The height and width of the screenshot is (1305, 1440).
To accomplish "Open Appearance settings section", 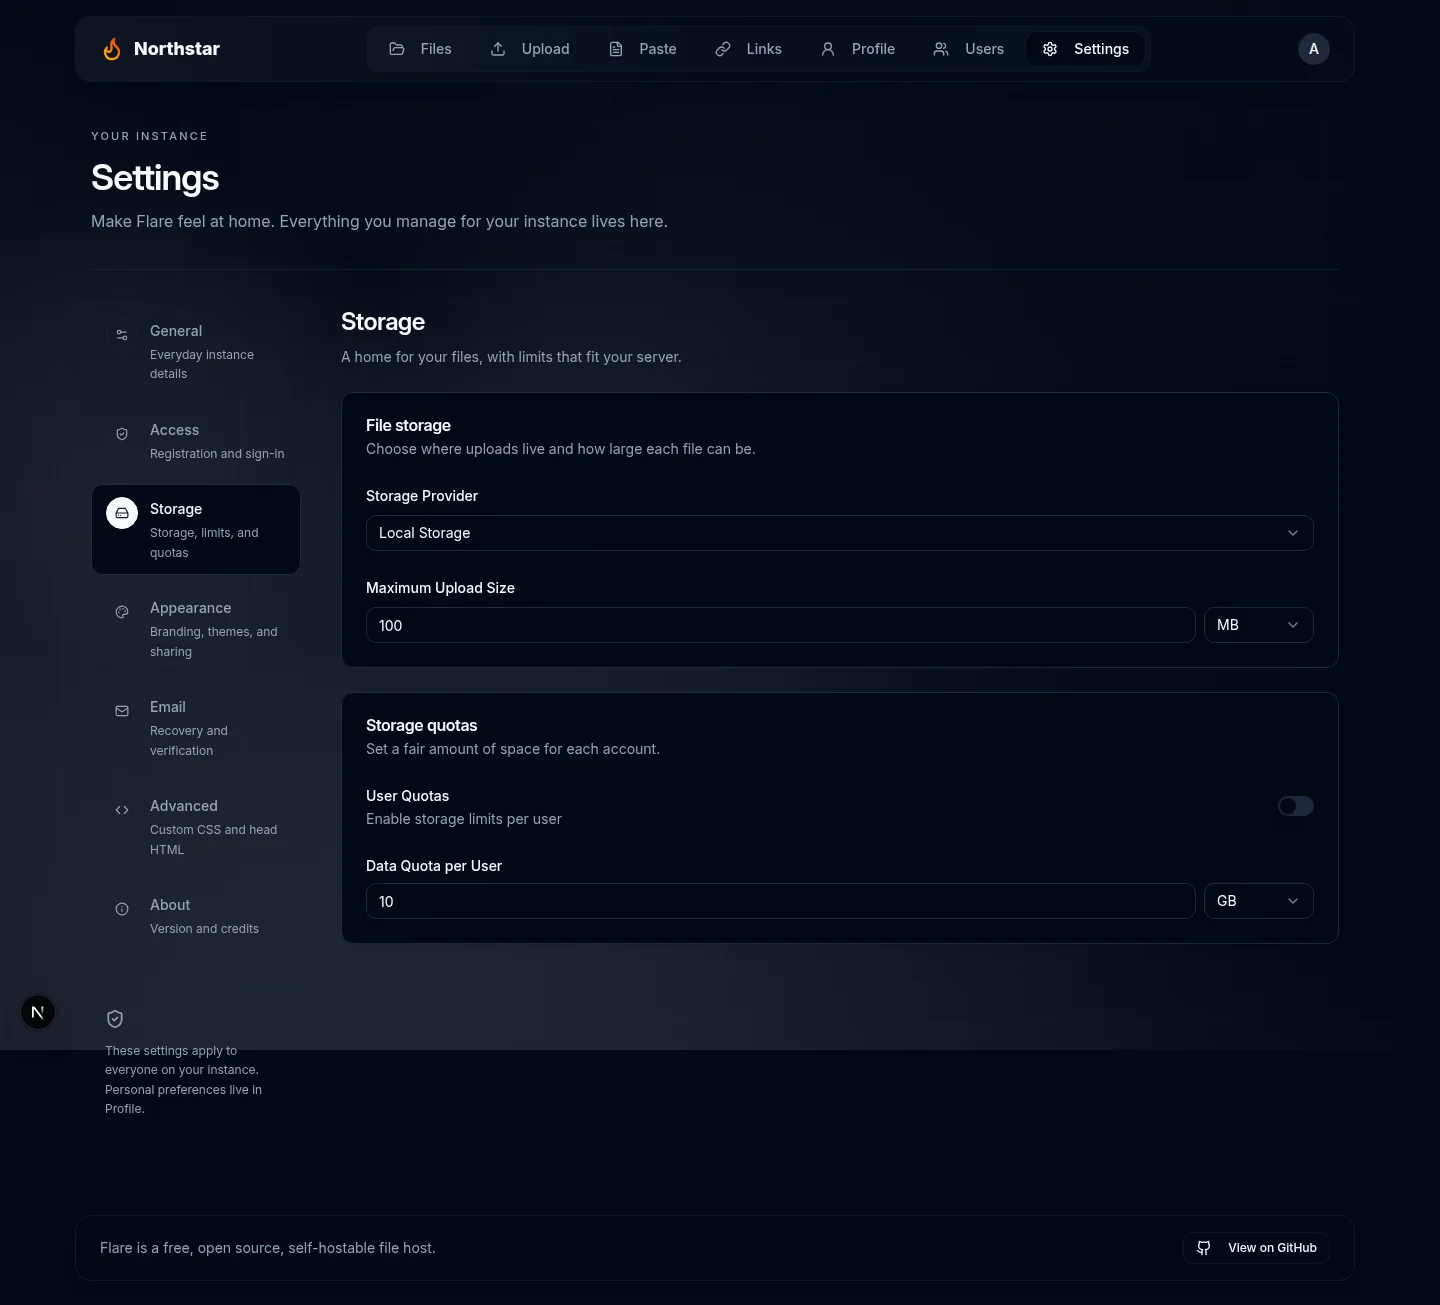I will click(196, 629).
